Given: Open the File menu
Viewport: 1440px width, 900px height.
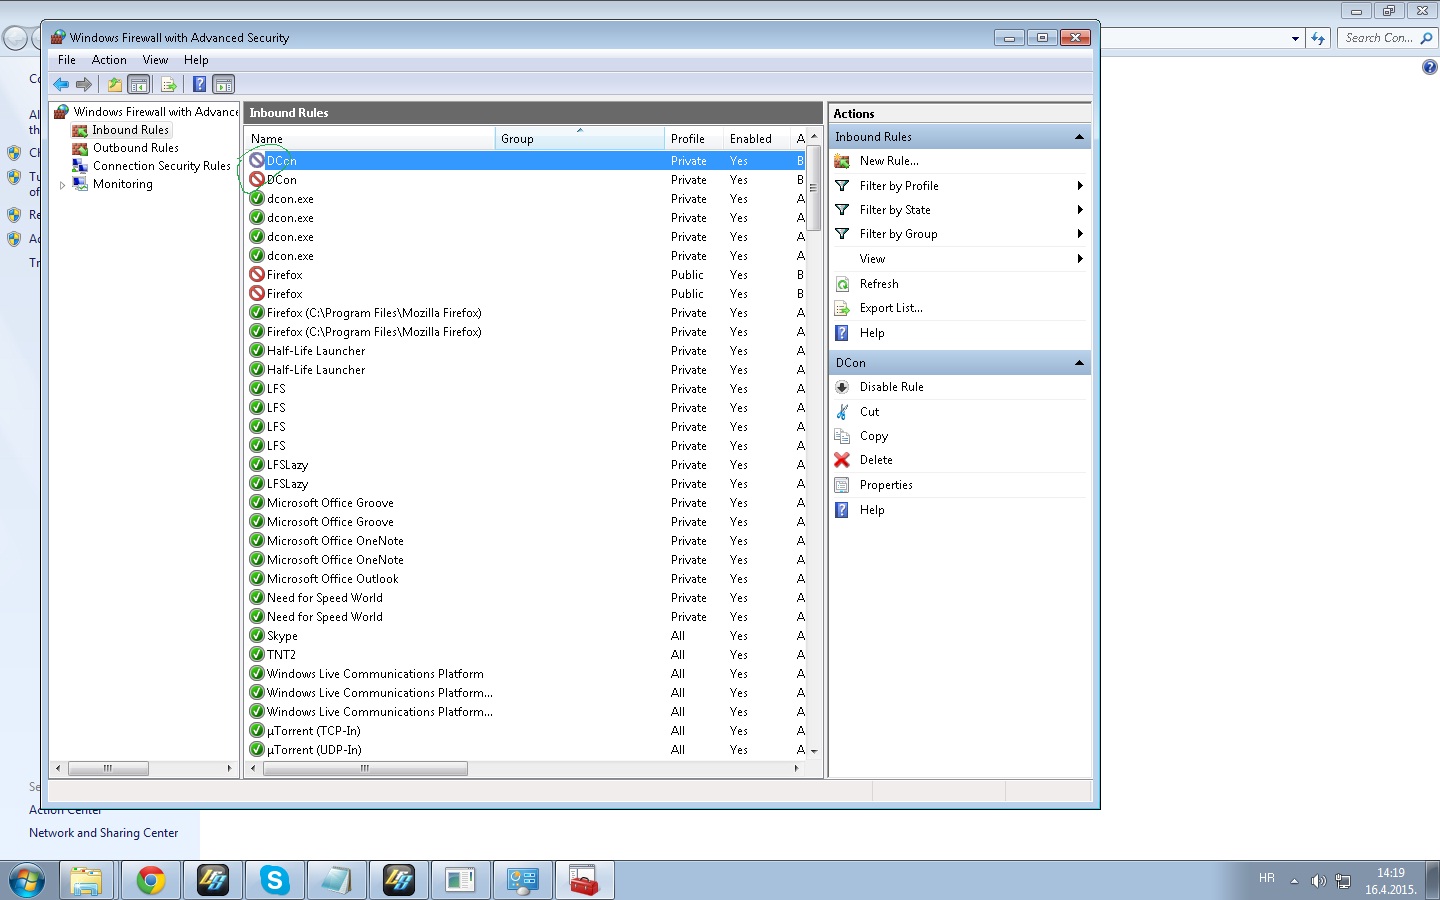Looking at the screenshot, I should tap(67, 60).
